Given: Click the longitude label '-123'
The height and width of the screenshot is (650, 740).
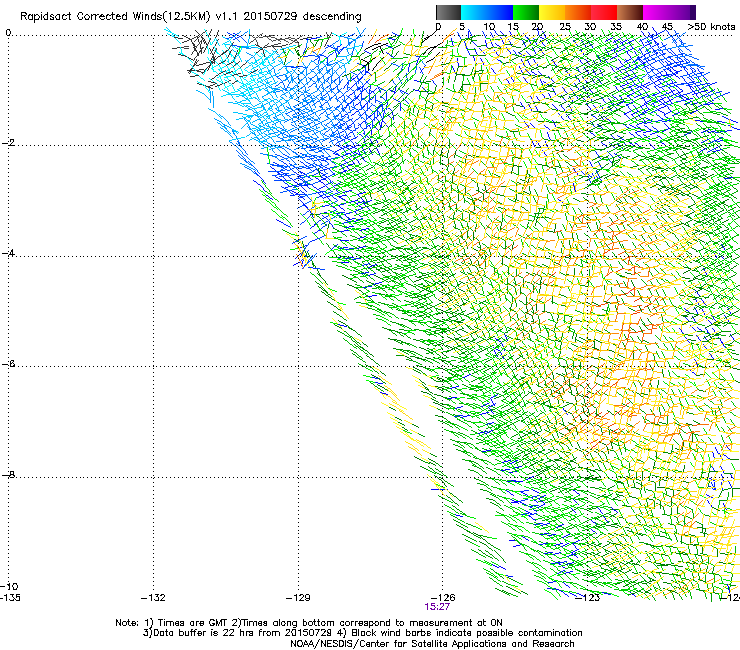Looking at the screenshot, I should [x=588, y=598].
